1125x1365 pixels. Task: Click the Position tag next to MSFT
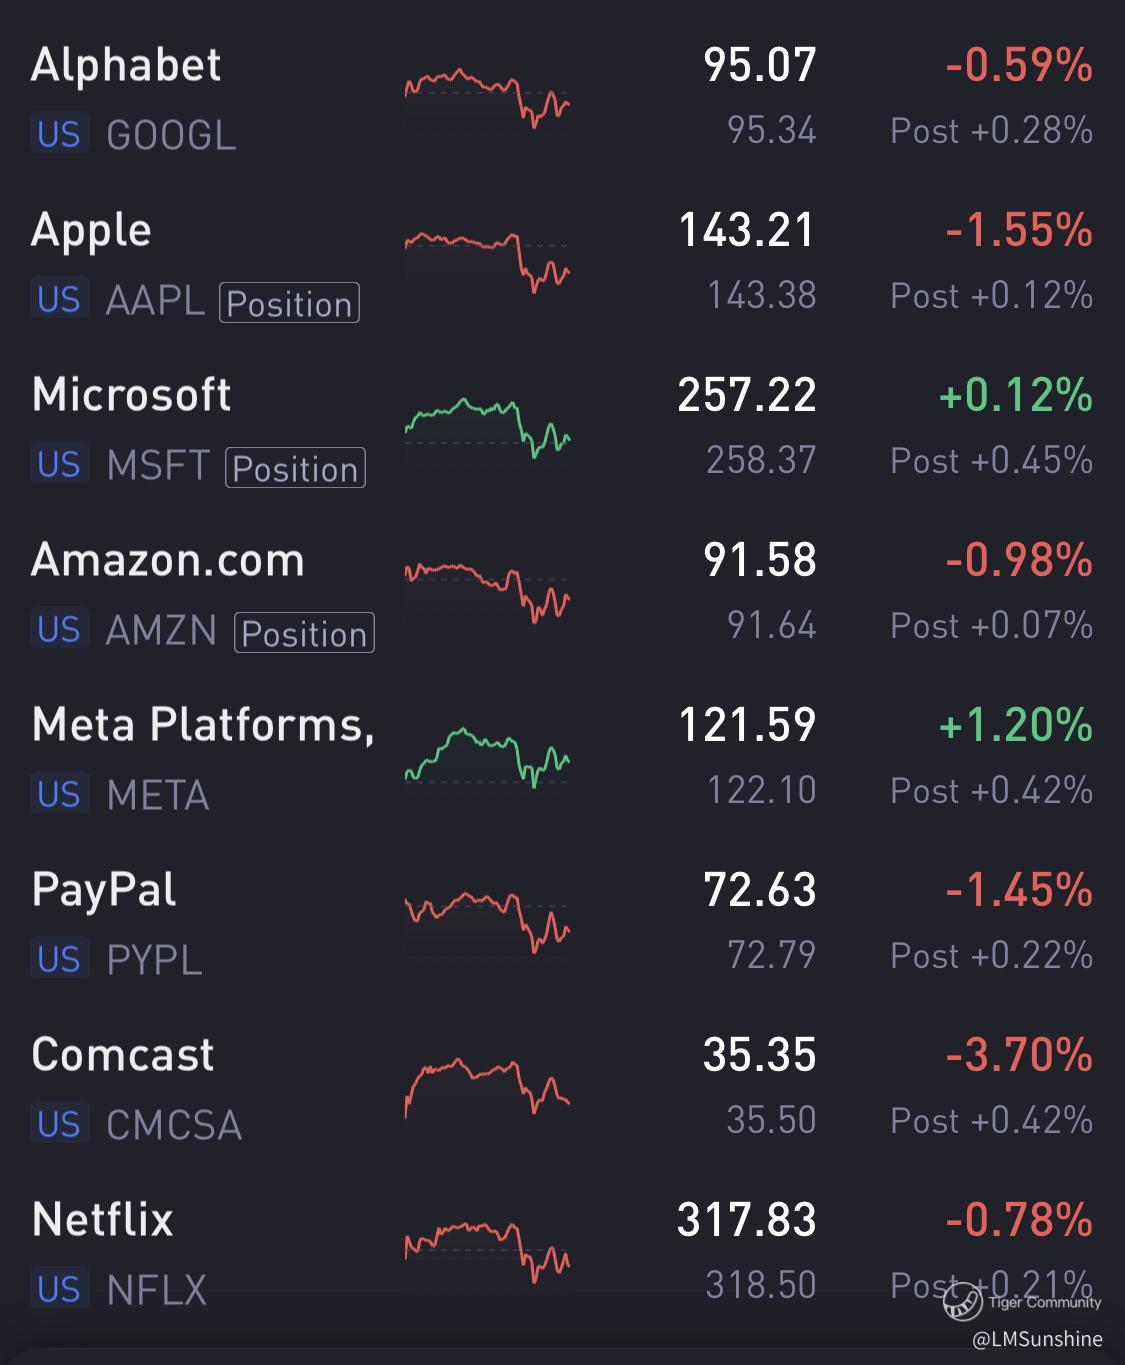point(296,468)
